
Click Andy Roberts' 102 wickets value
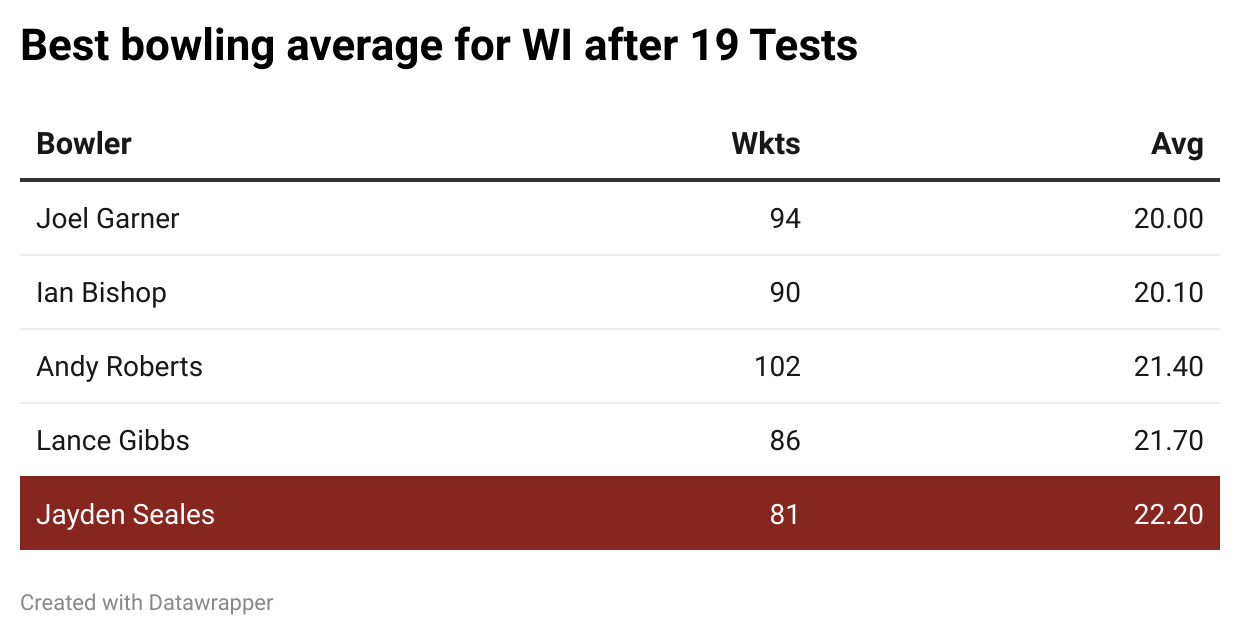(x=778, y=367)
